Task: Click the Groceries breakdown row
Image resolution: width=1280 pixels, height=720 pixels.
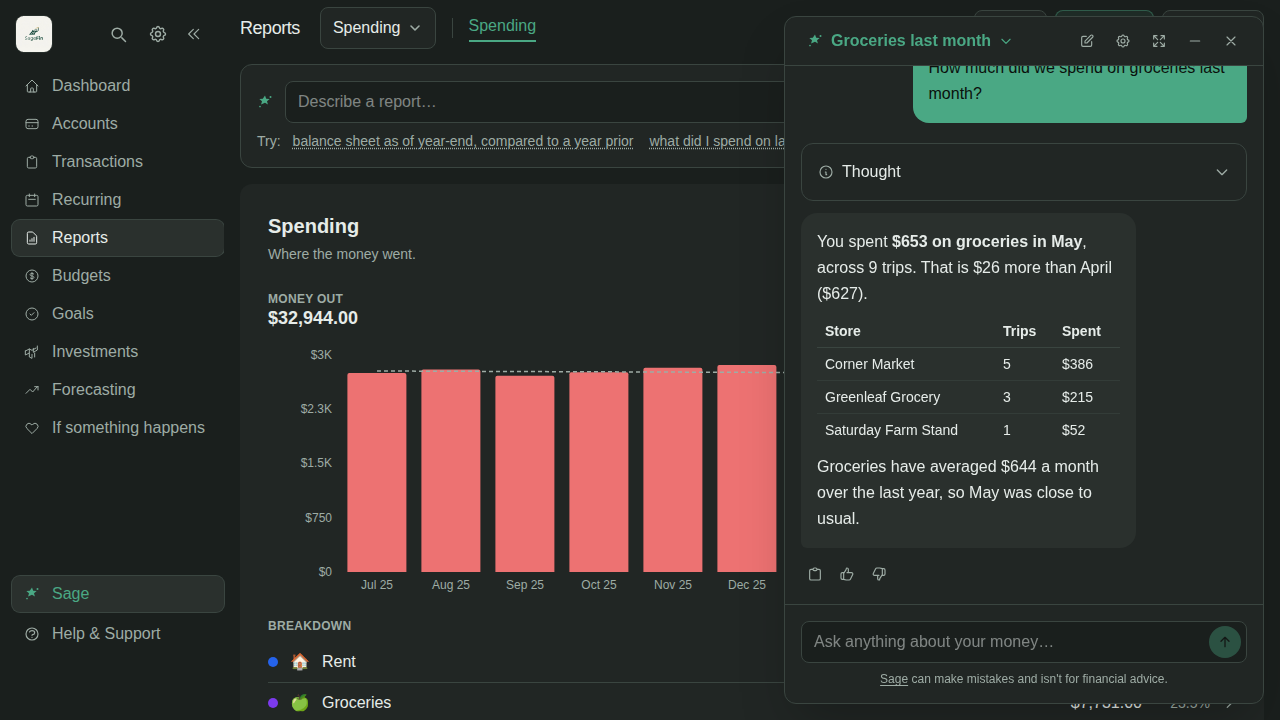Action: (x=526, y=703)
